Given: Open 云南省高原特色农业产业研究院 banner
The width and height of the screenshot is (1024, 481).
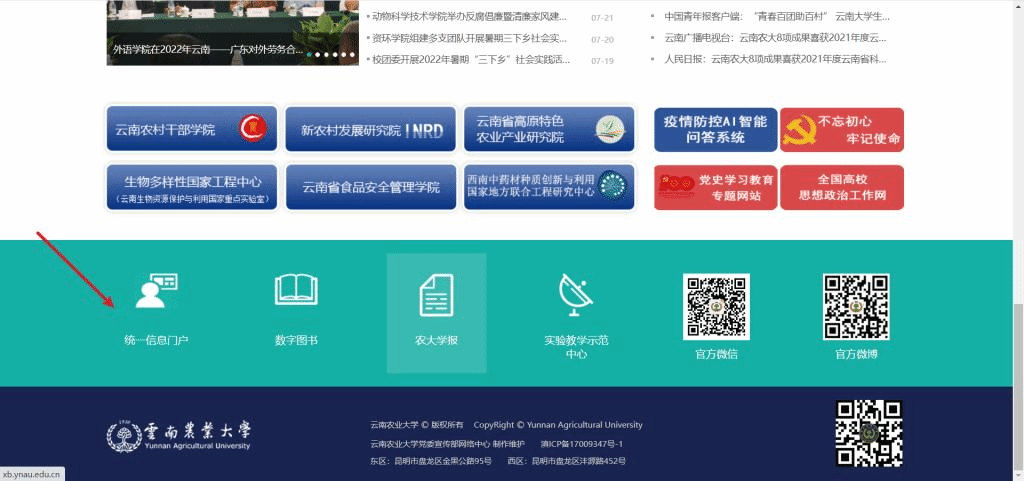Looking at the screenshot, I should pos(549,129).
